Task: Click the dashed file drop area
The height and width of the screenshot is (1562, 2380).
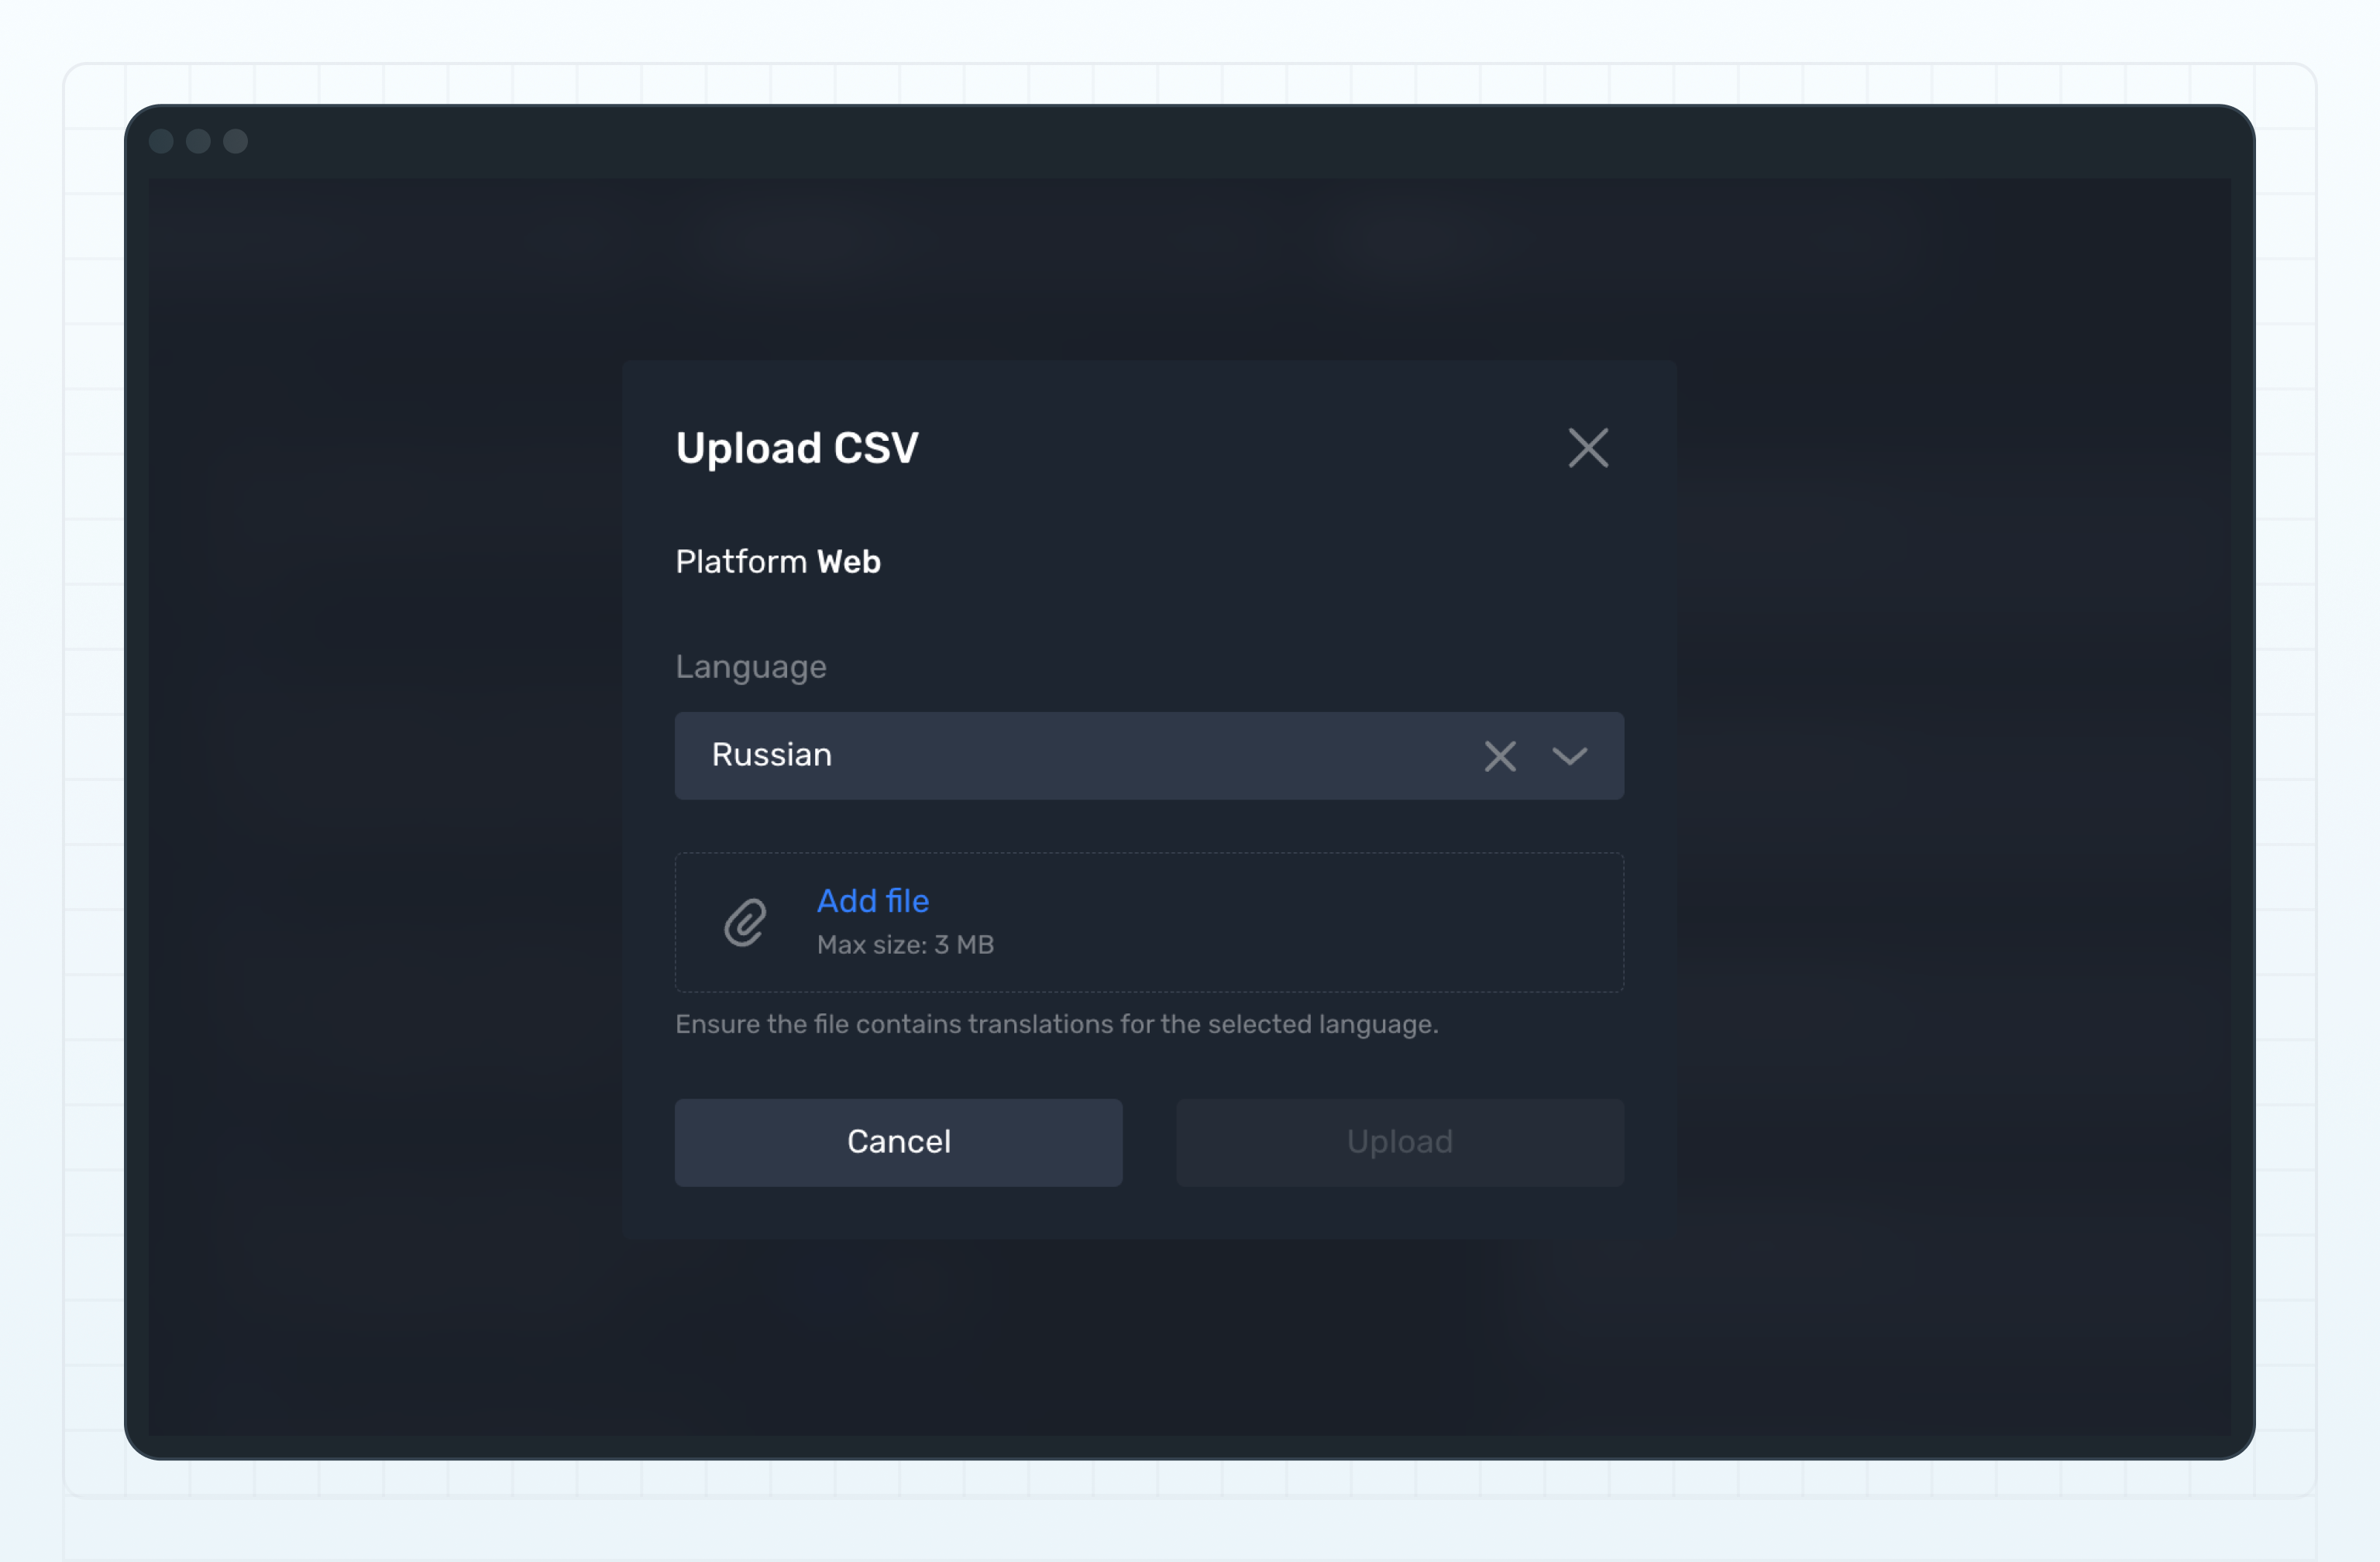Action: pyautogui.click(x=1148, y=922)
